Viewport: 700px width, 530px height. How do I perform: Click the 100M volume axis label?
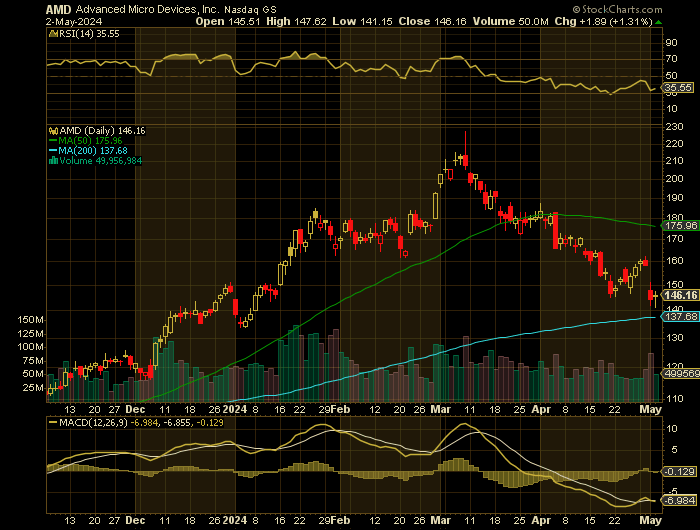pos(30,347)
